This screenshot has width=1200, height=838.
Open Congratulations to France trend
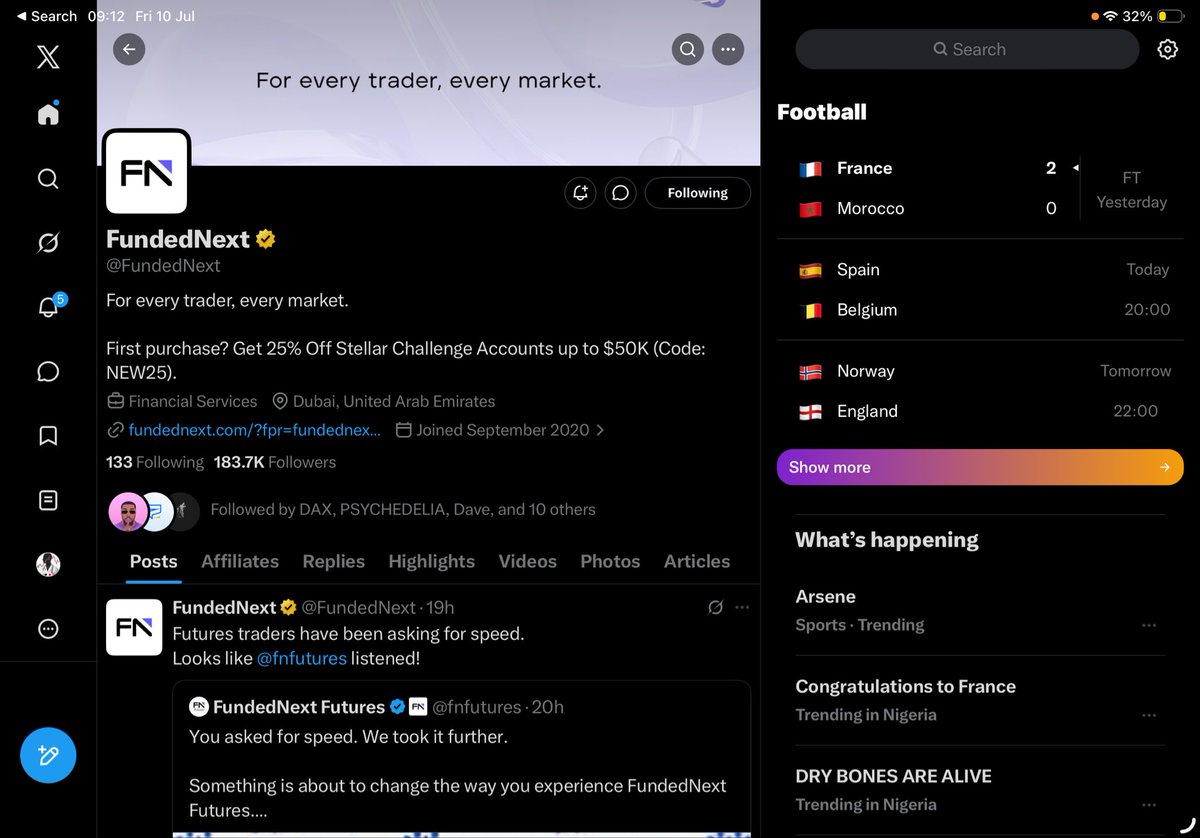point(980,700)
